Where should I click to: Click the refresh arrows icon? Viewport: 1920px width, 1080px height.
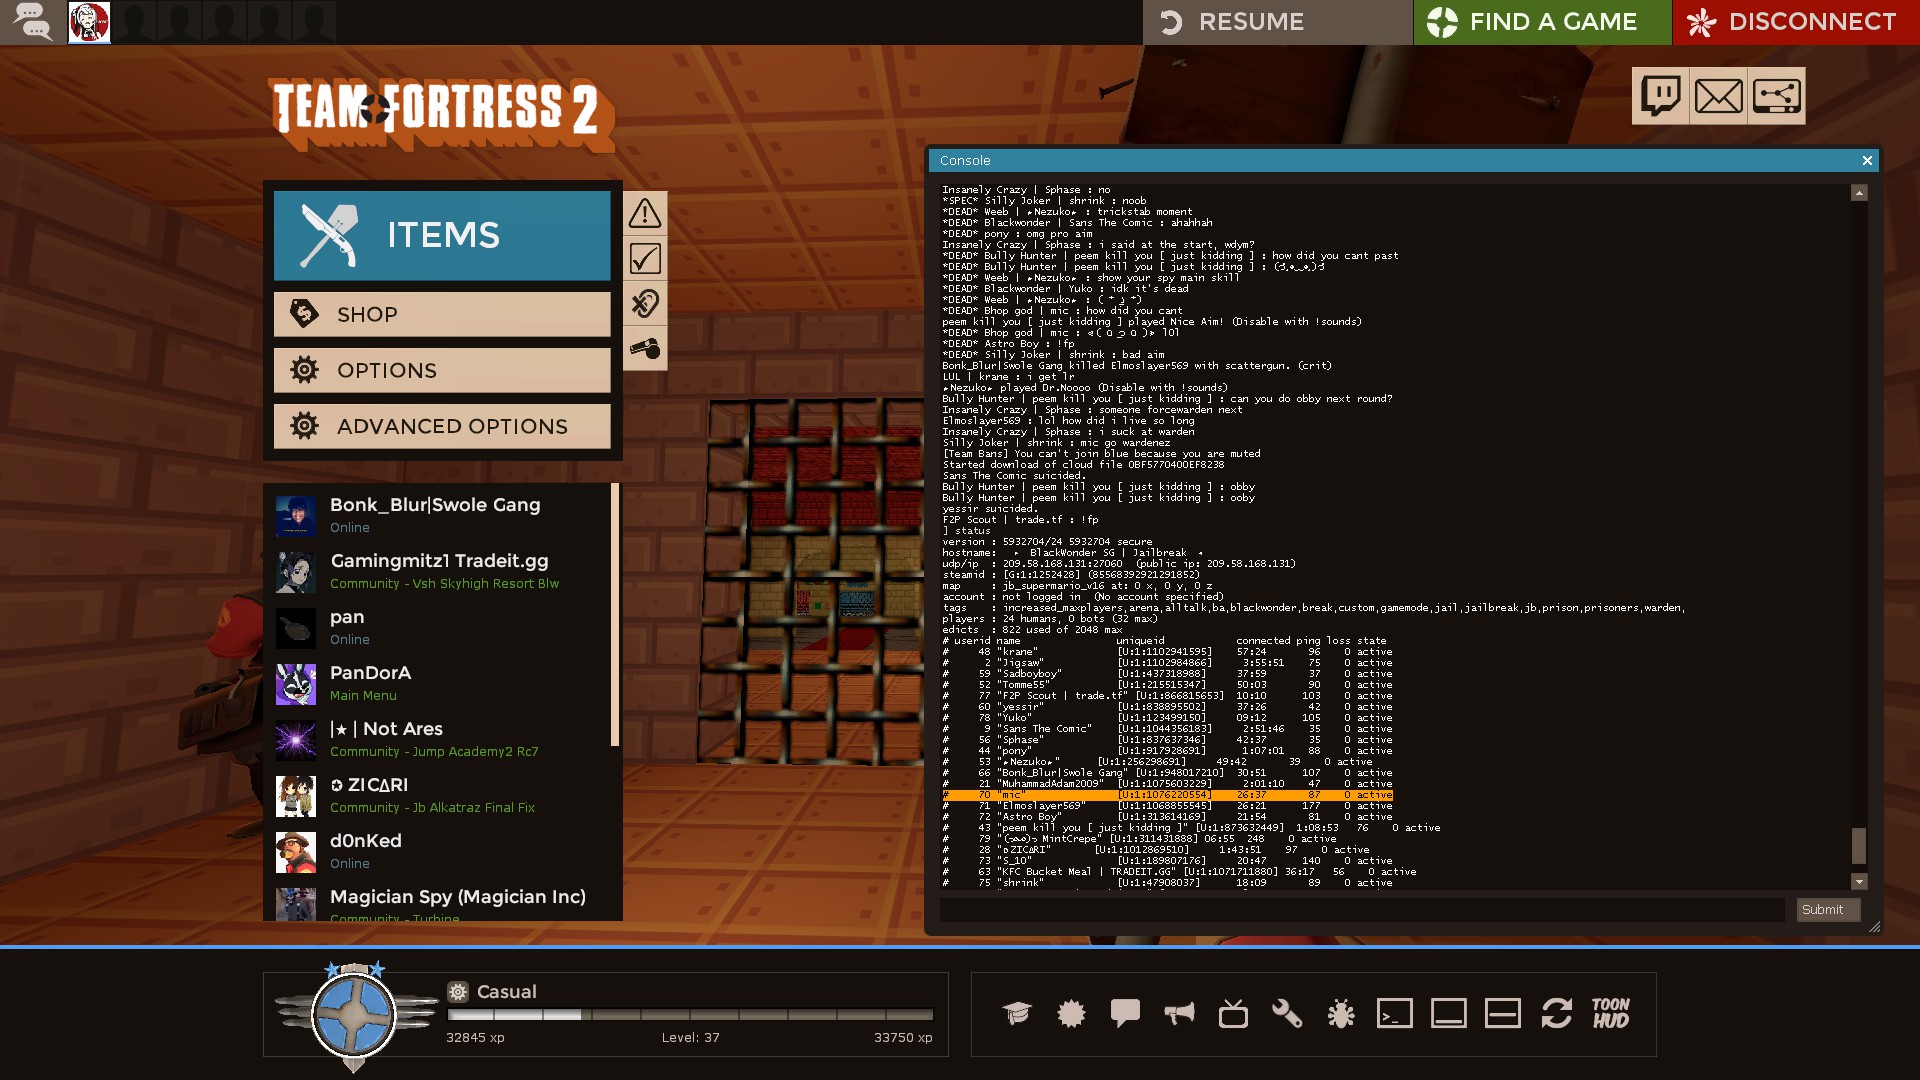coord(1557,1013)
